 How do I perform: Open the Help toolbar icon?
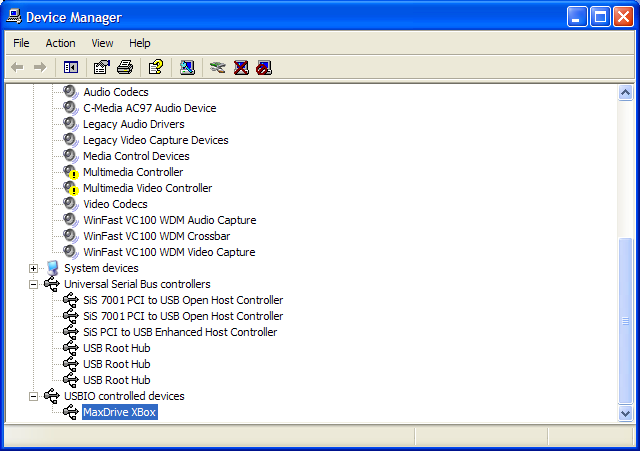coord(156,67)
